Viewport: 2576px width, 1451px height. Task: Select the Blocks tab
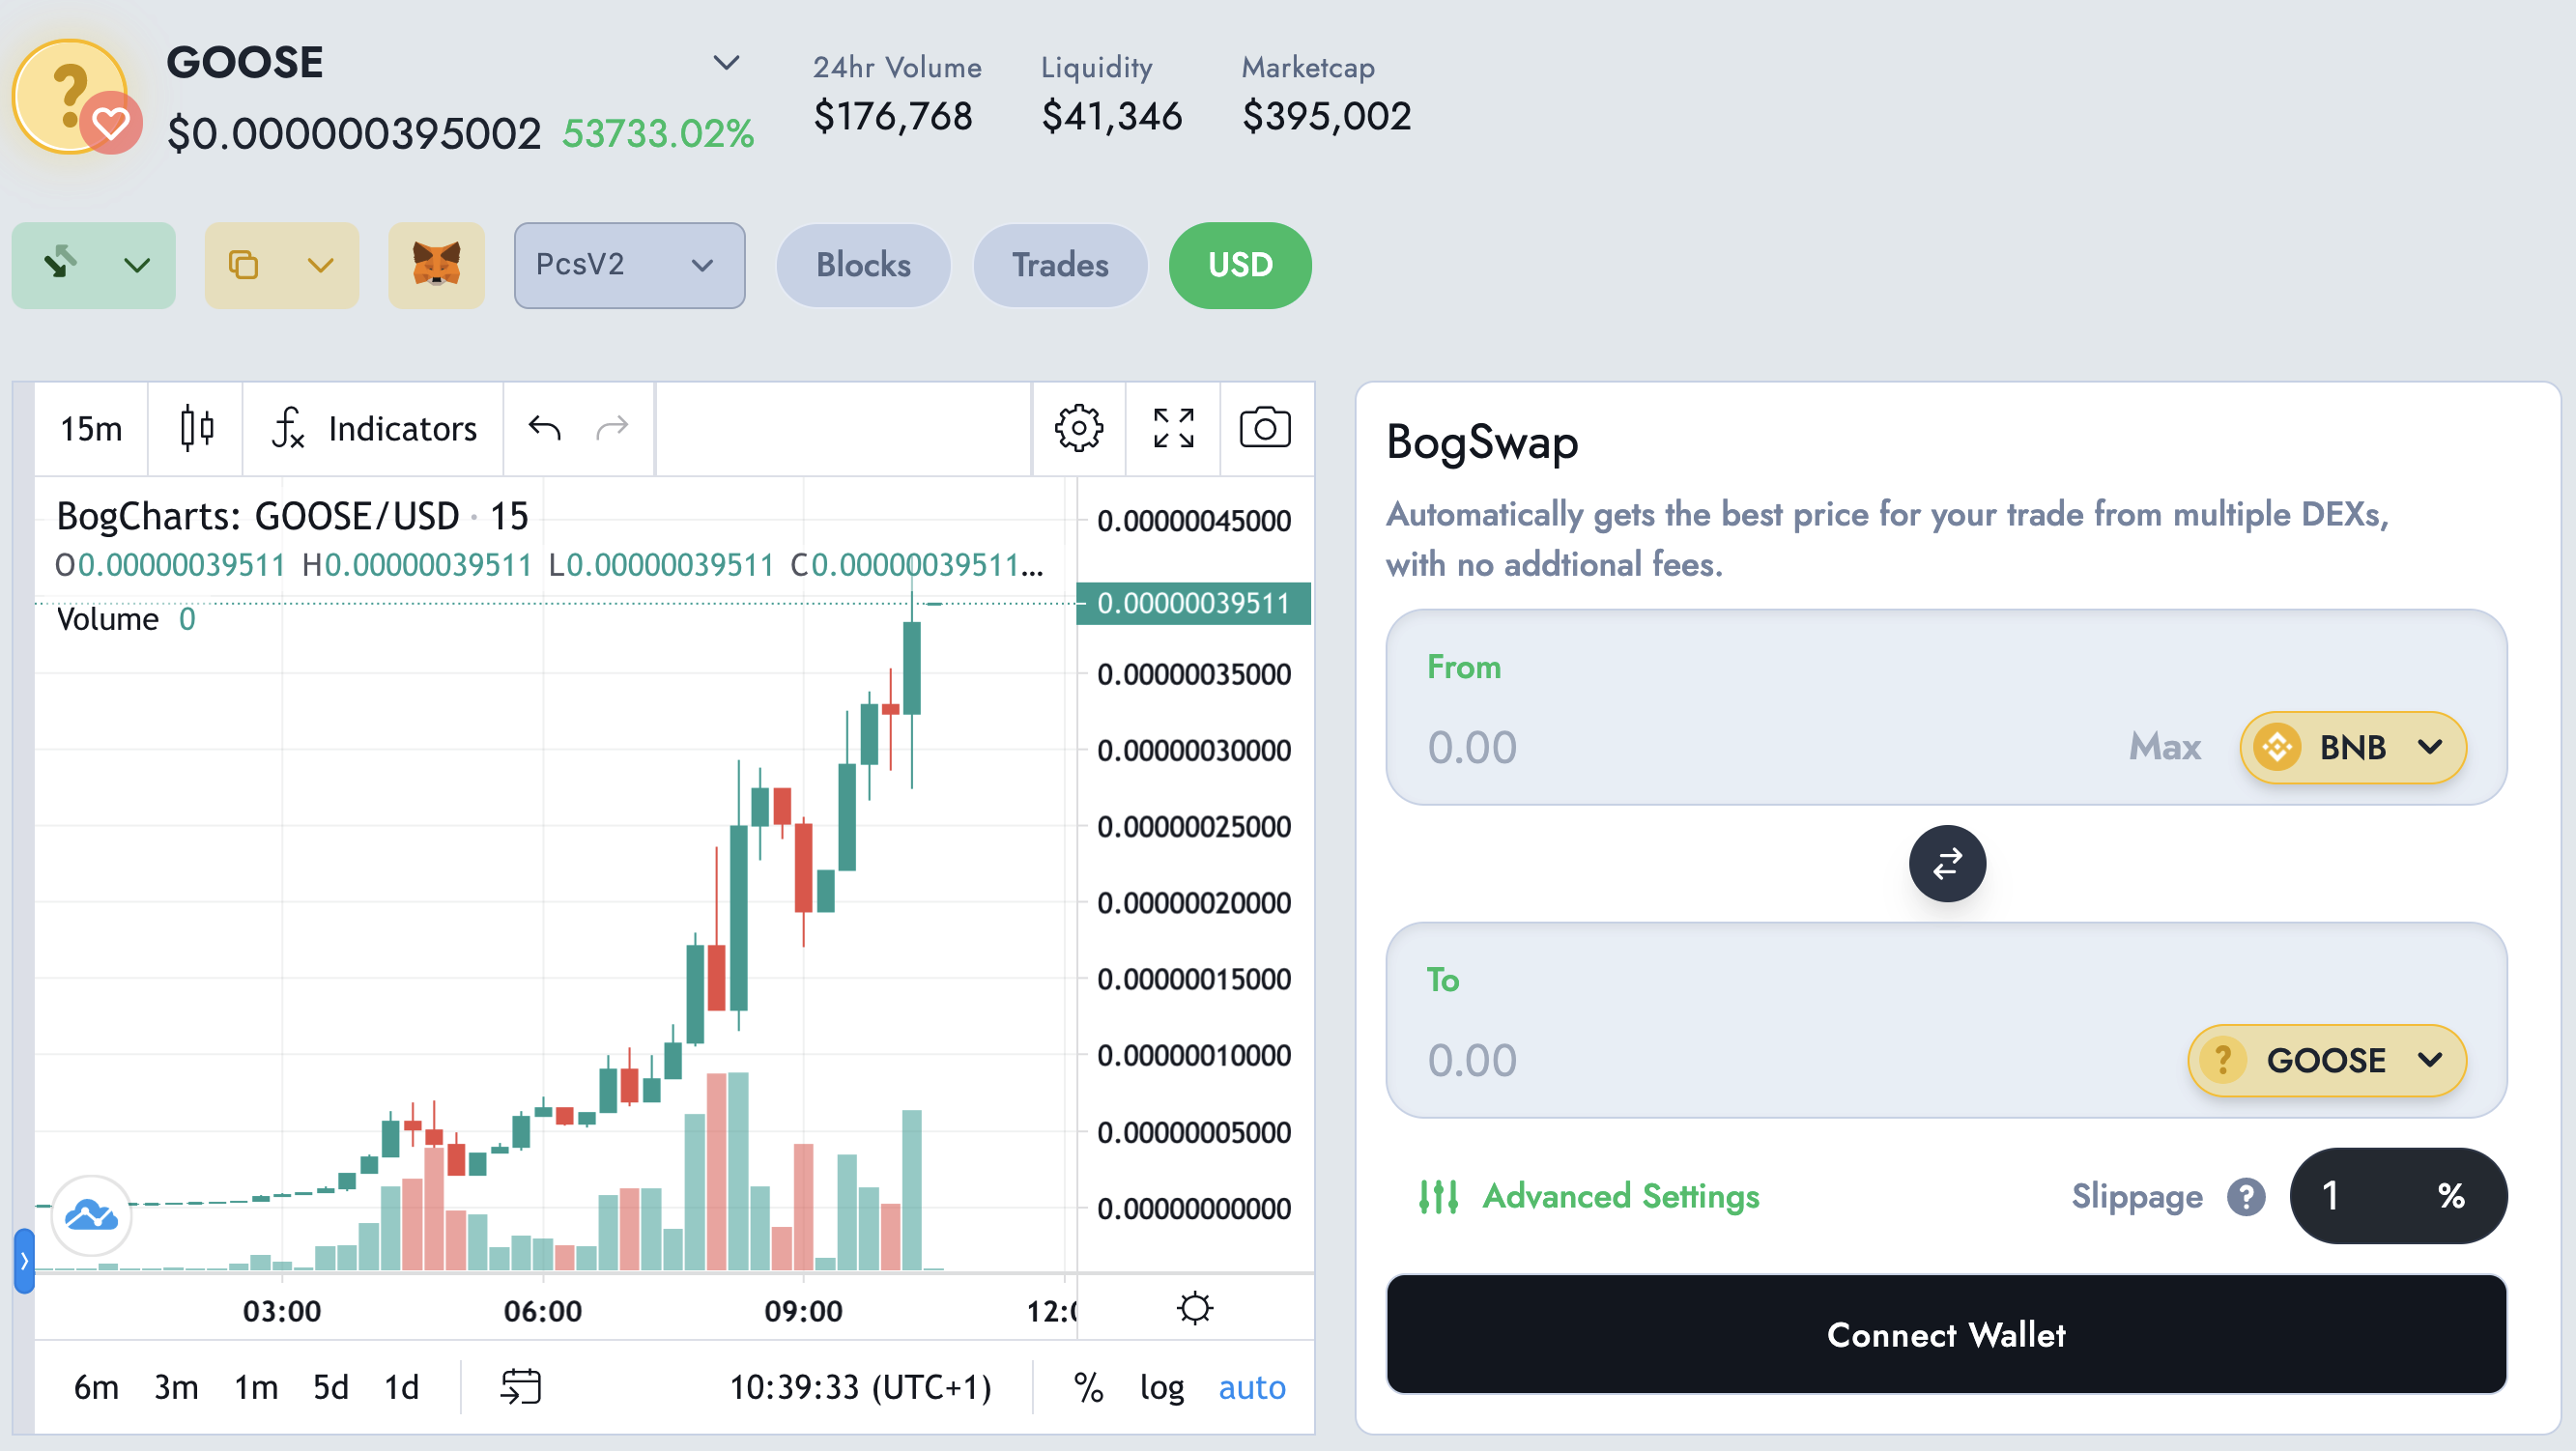pyautogui.click(x=864, y=266)
